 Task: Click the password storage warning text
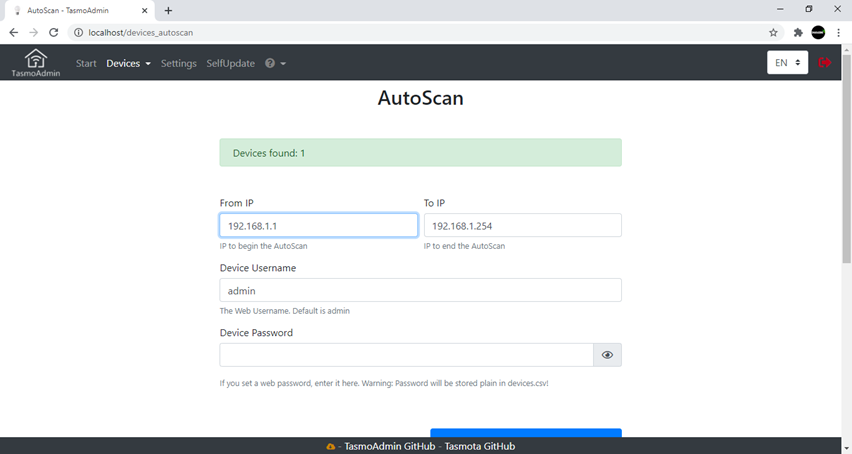pos(384,383)
